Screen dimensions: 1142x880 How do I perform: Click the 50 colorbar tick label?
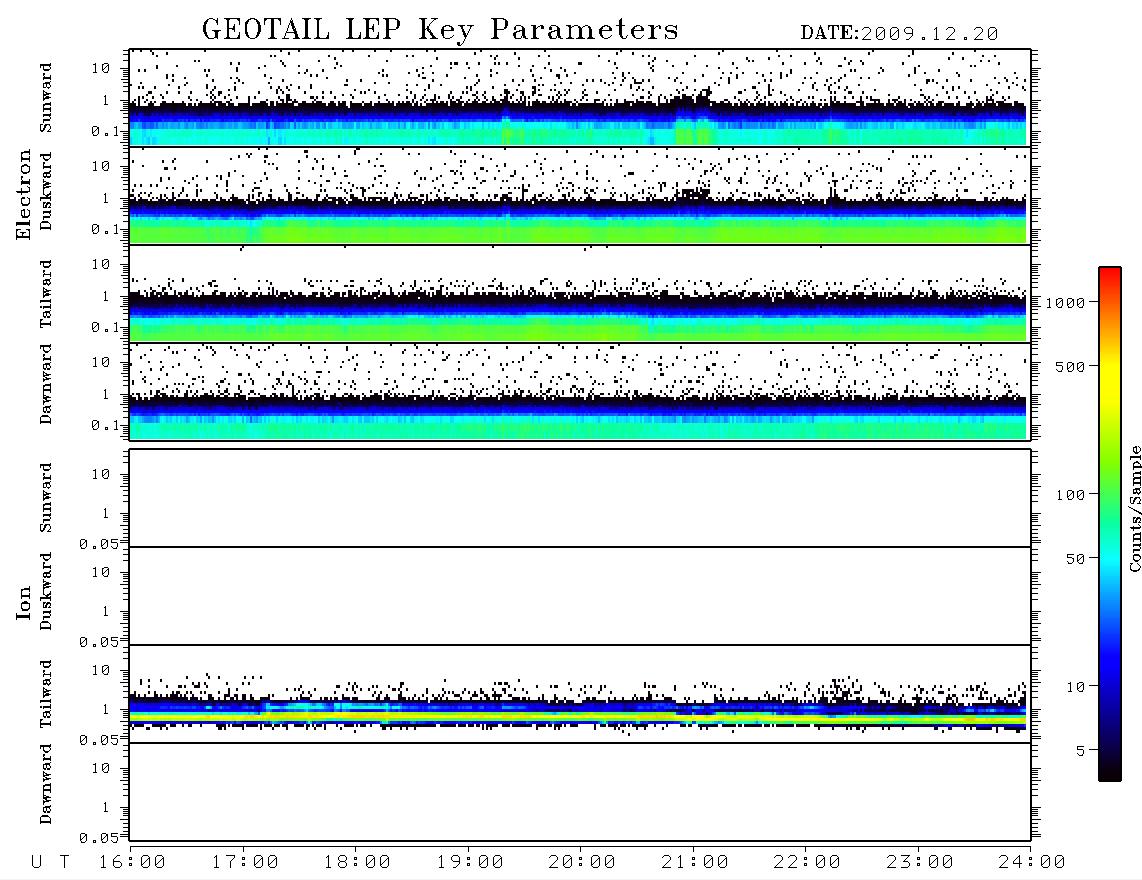coord(1075,559)
